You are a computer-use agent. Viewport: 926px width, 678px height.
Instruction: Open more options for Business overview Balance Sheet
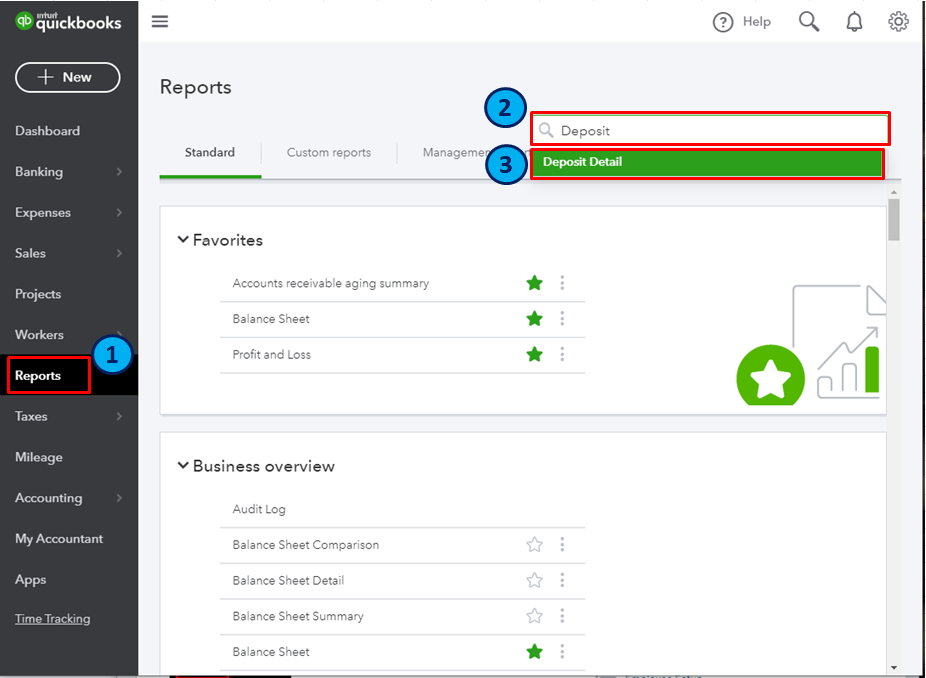click(x=562, y=651)
